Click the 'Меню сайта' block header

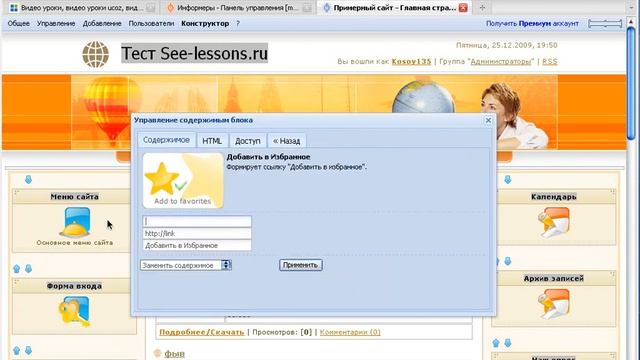(74, 197)
